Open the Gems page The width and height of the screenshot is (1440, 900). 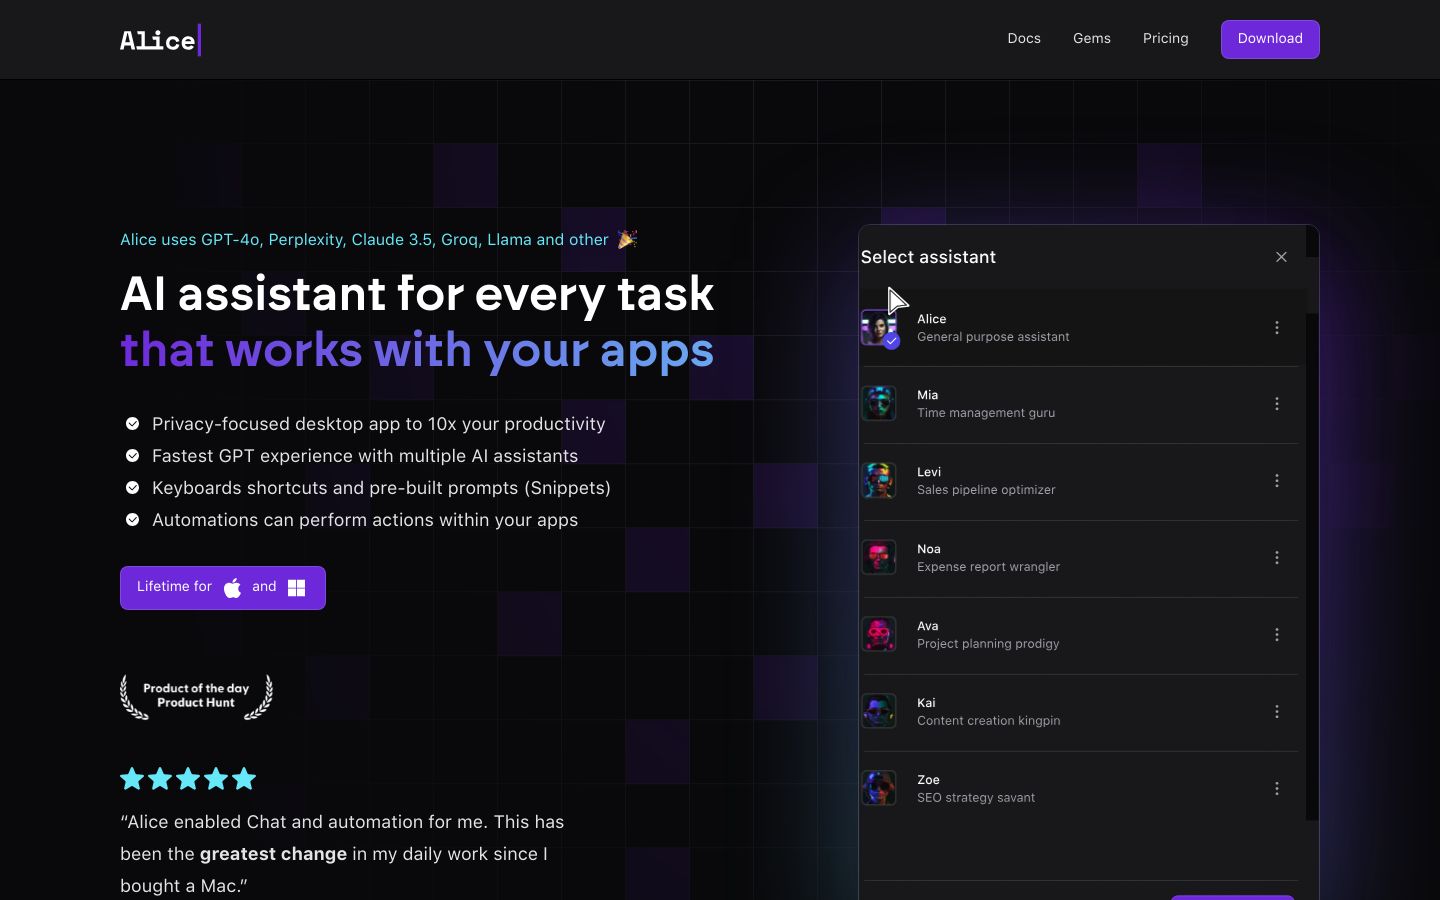point(1092,39)
